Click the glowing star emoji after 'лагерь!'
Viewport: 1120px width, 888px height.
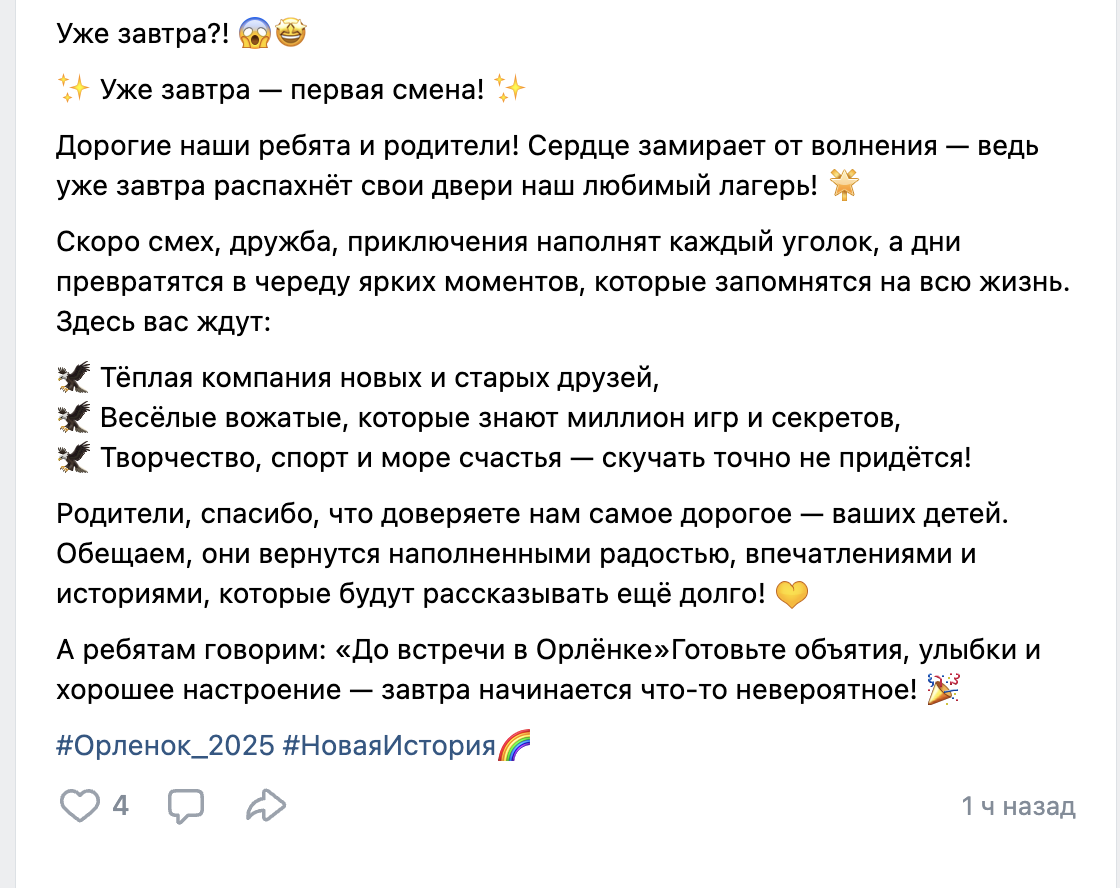point(844,186)
